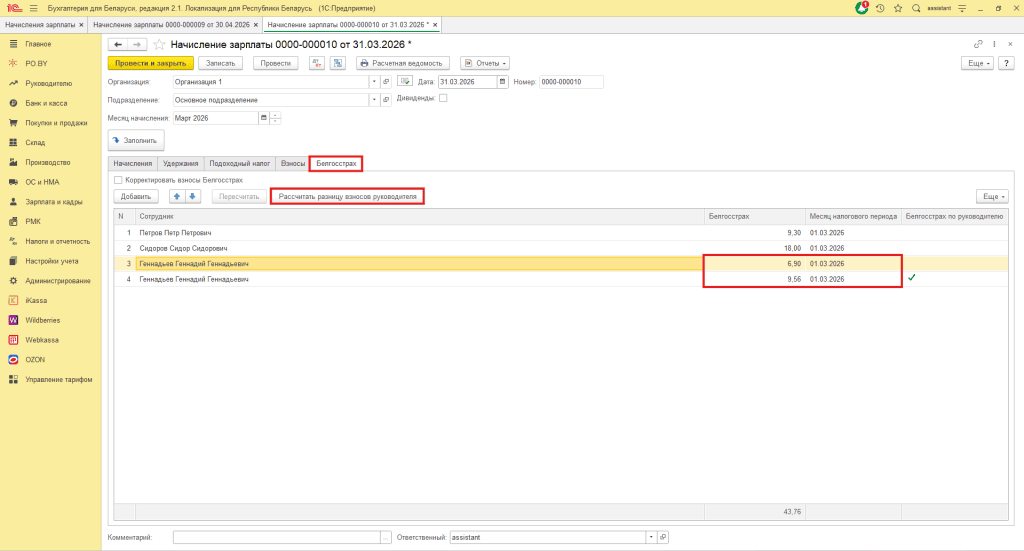Image resolution: width=1024 pixels, height=551 pixels.
Task: Move row down with blue arrow
Action: (193, 197)
